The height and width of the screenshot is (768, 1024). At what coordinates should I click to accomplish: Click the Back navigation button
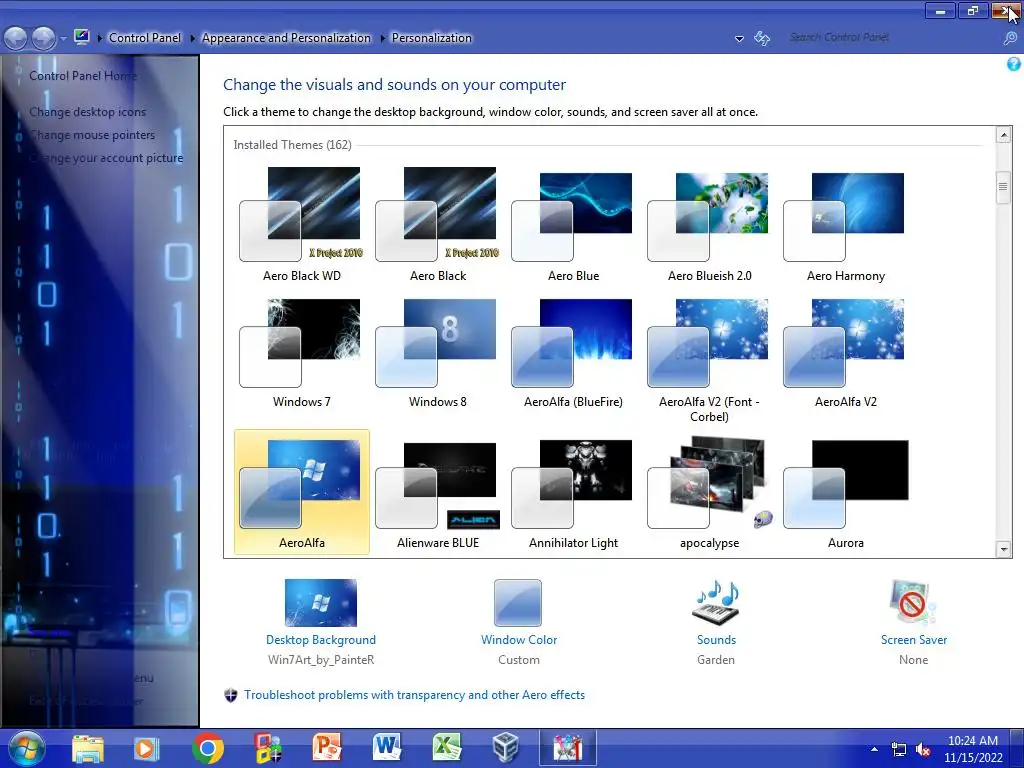16,38
